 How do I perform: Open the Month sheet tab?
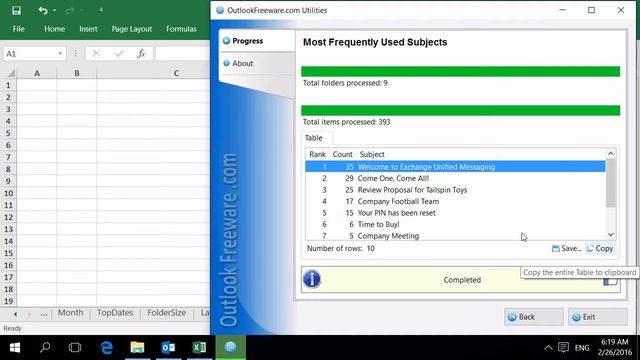(x=70, y=313)
